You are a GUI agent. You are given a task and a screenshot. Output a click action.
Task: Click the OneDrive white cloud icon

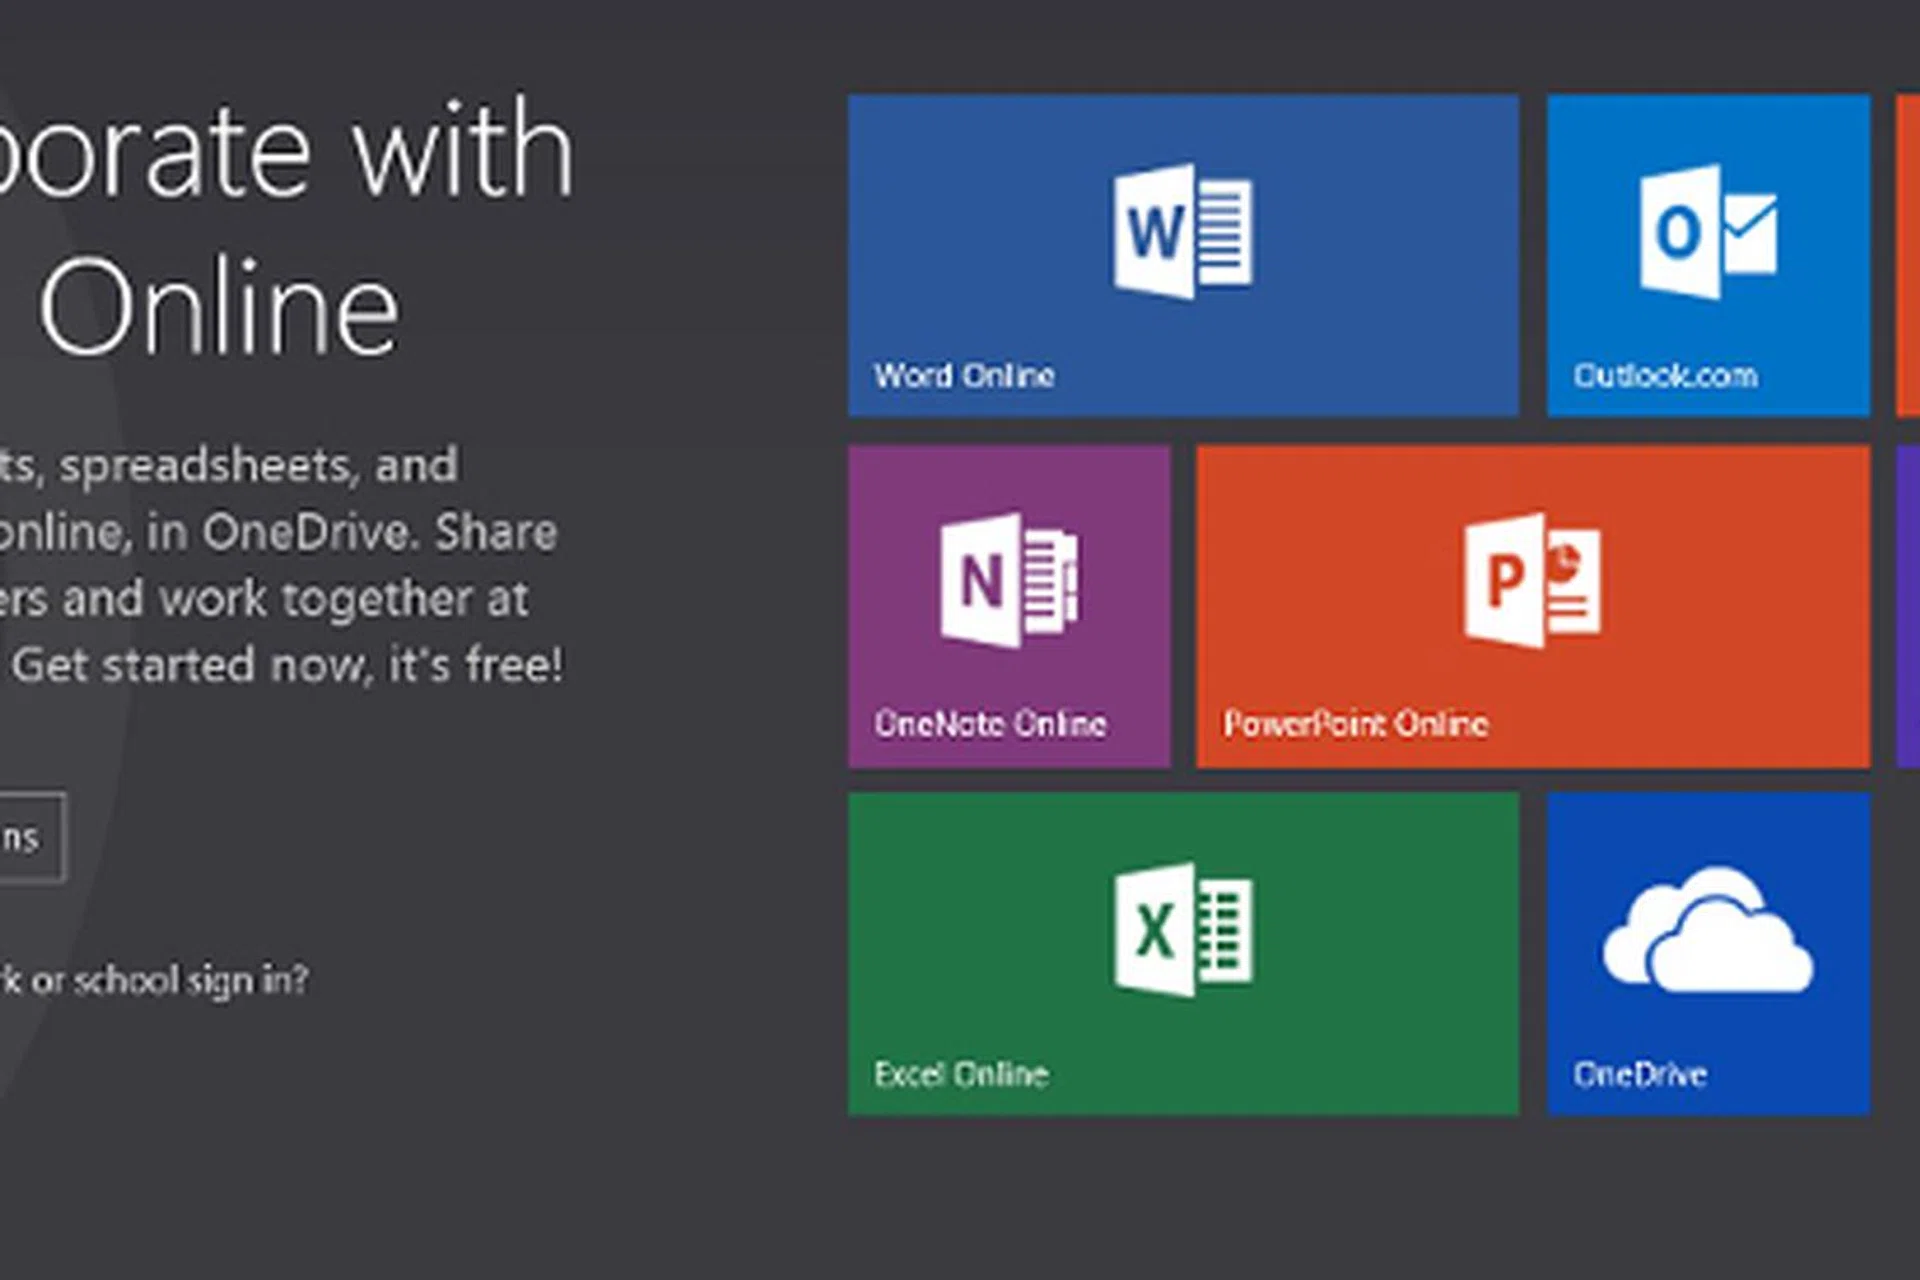1708,932
